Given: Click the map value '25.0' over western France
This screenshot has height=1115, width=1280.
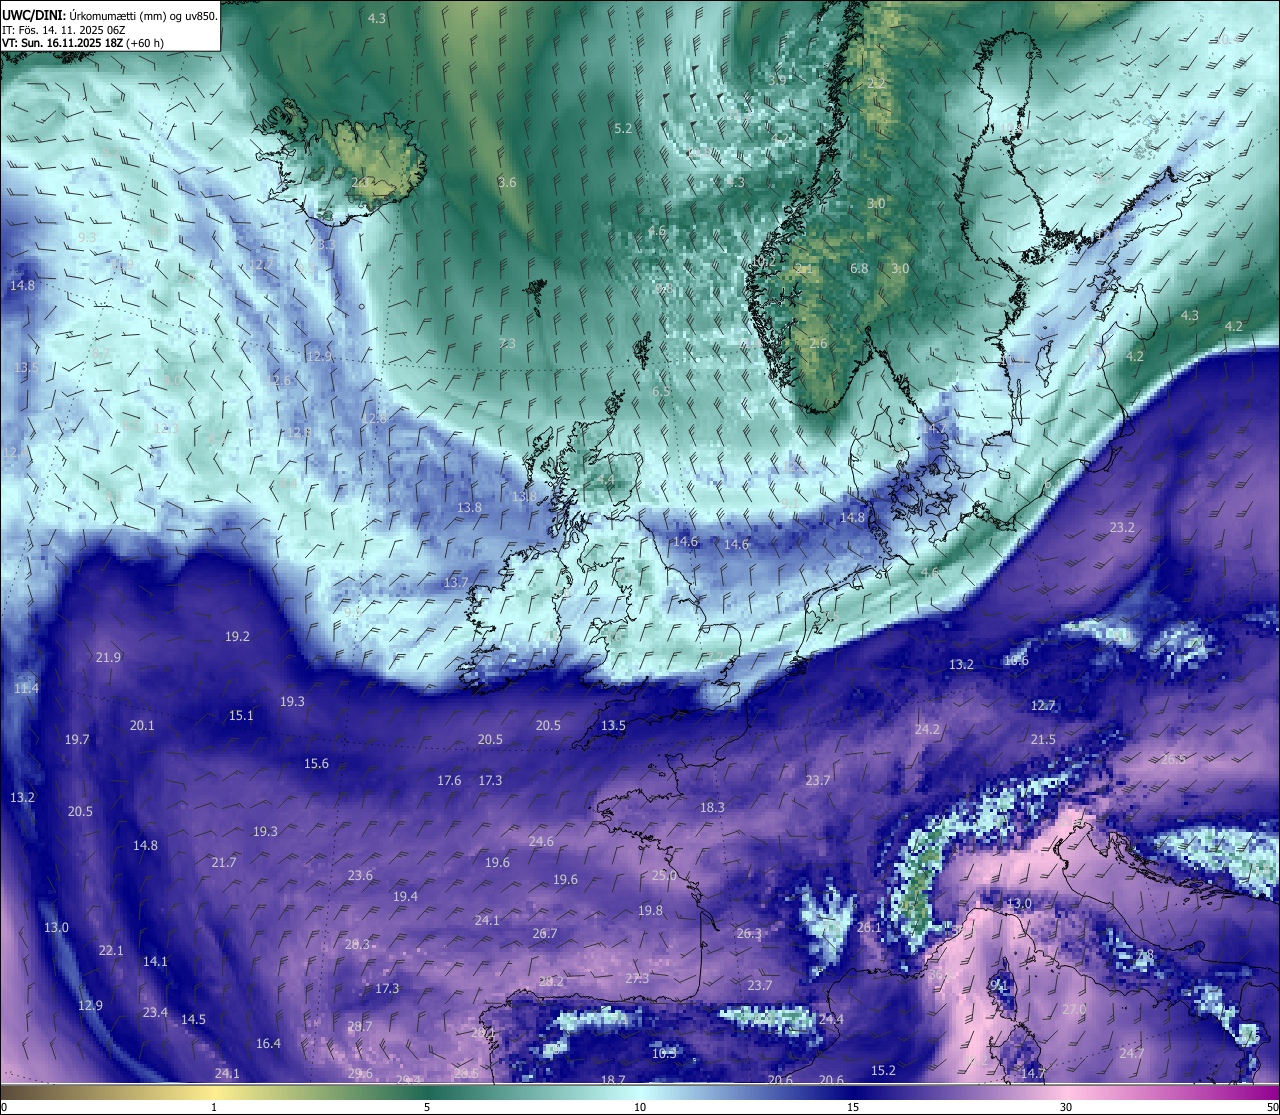Looking at the screenshot, I should [x=664, y=875].
